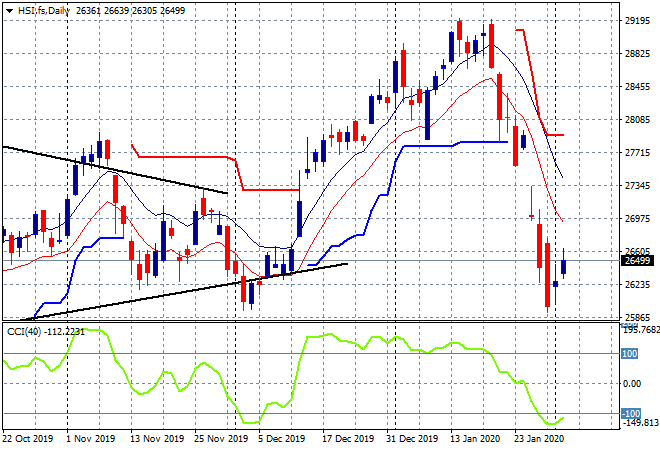
Task: Click the CCI 195.7682 axis label
Action: pos(641,329)
